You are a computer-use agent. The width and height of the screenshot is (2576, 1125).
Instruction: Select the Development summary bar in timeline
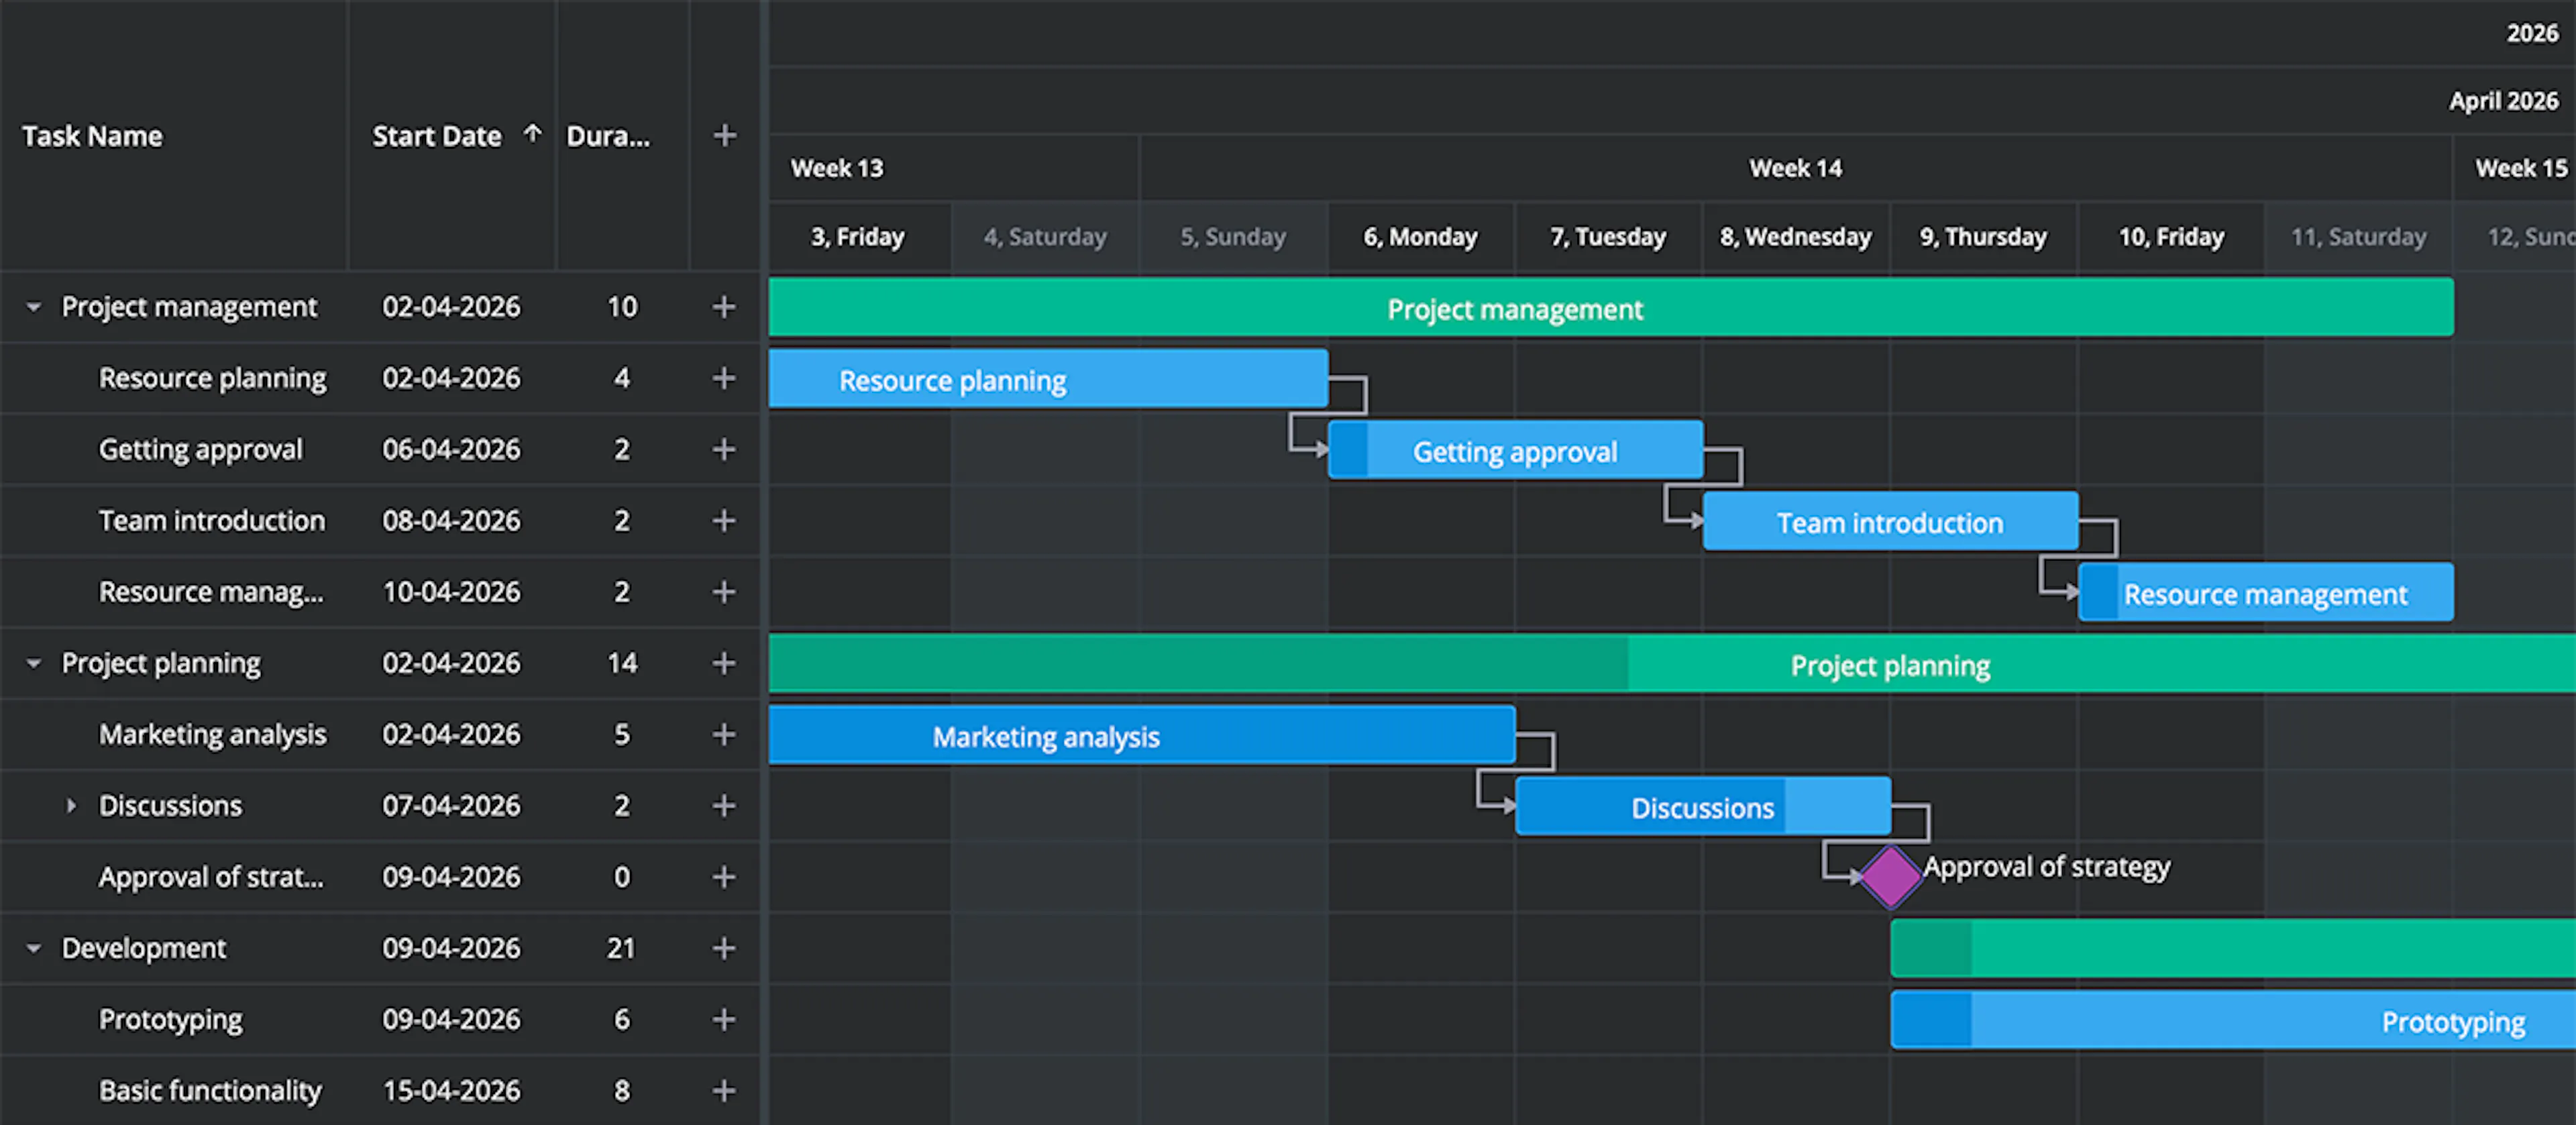(2233, 948)
